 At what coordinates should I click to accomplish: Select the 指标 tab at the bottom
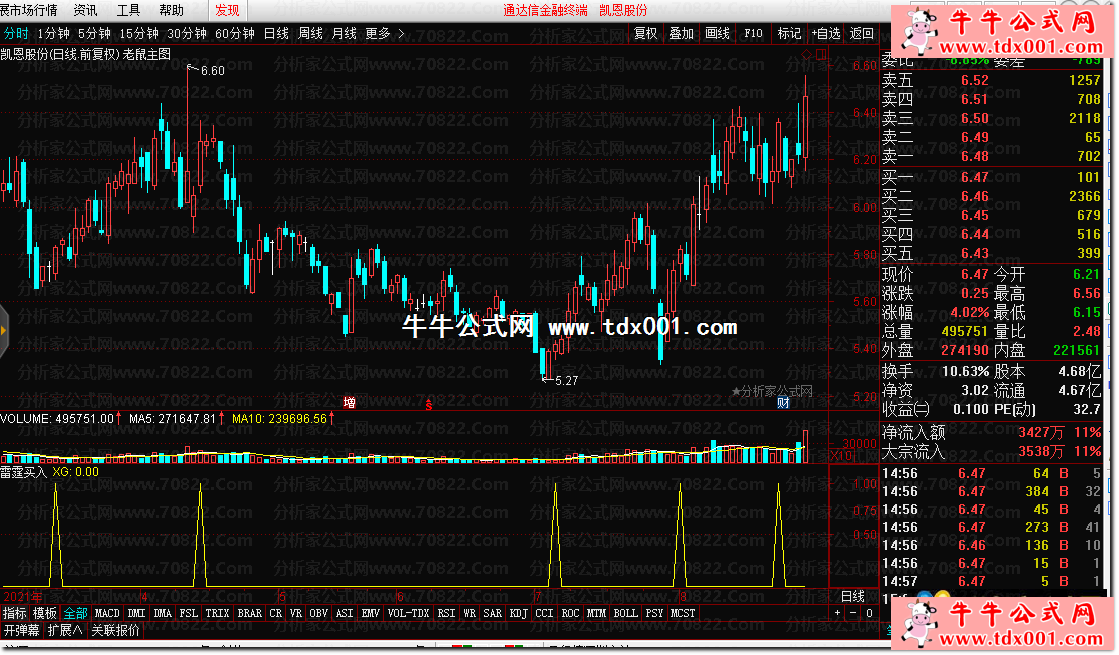pyautogui.click(x=15, y=613)
